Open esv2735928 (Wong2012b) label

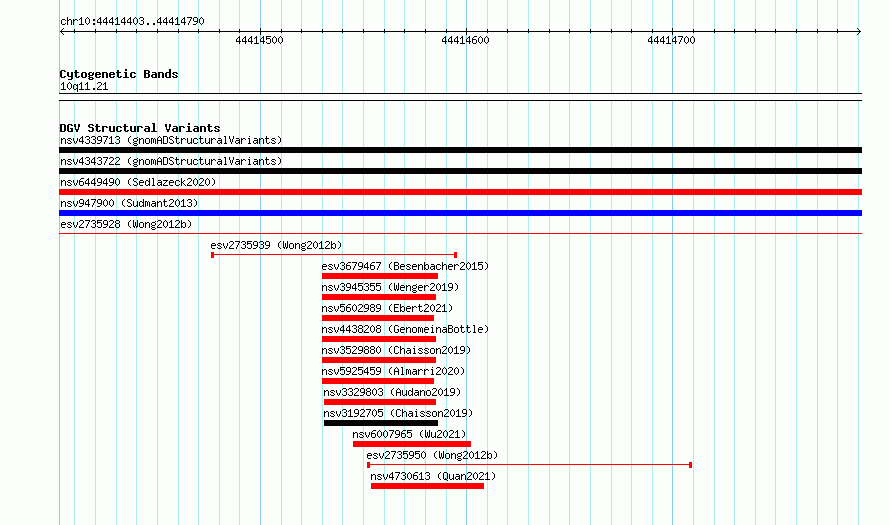coord(126,224)
